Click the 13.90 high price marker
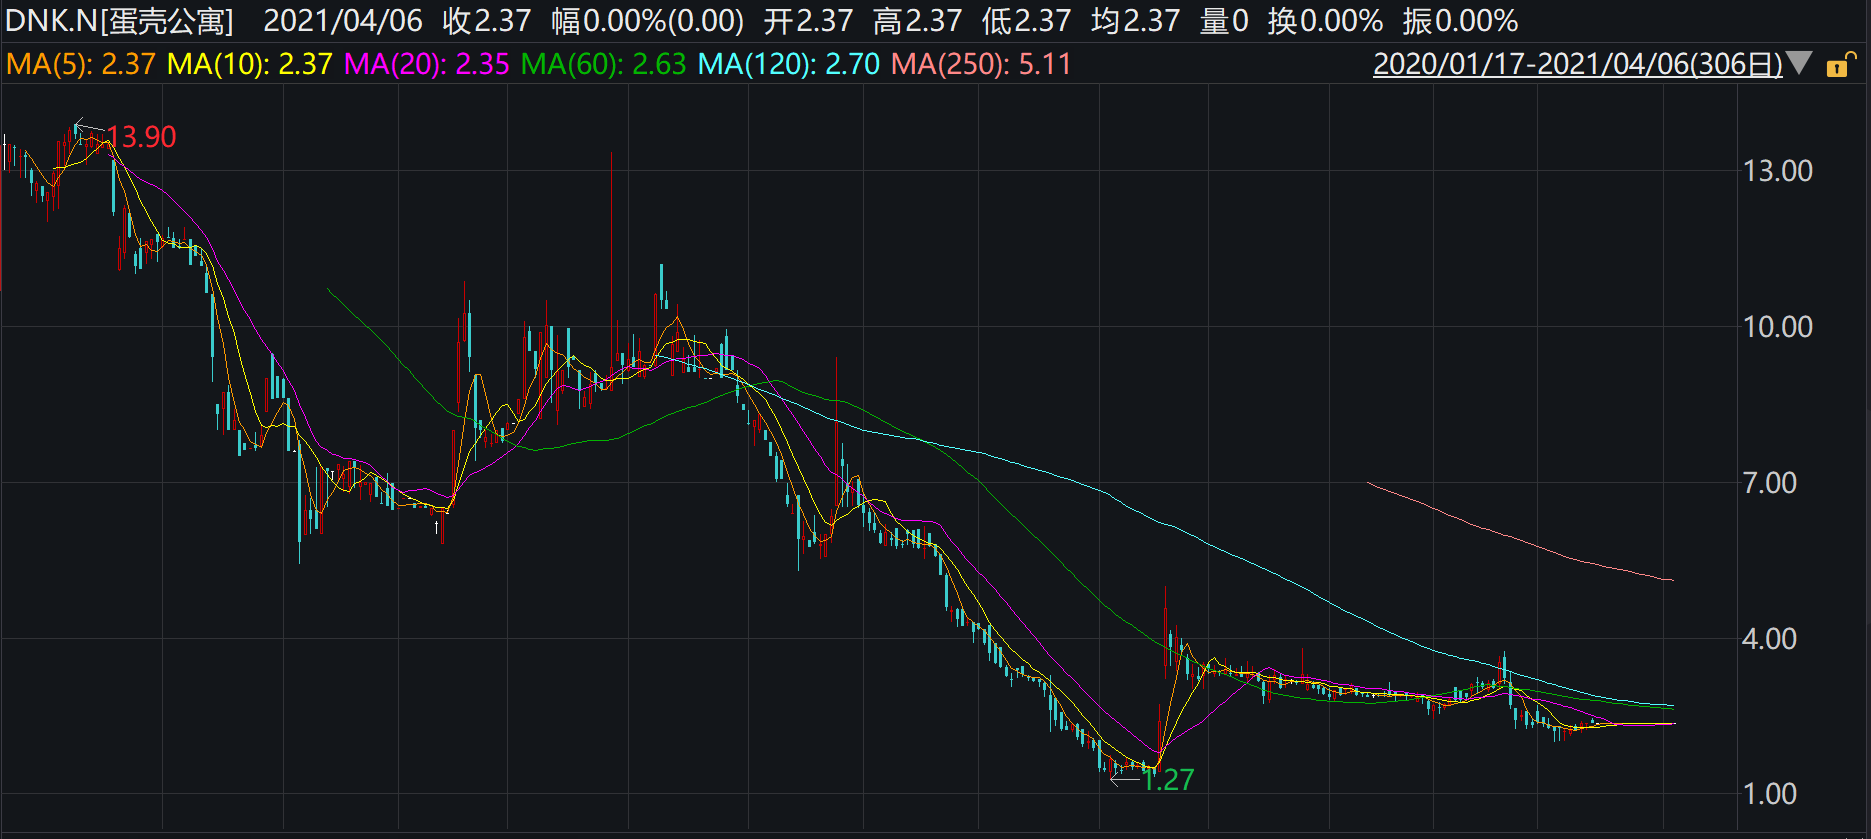 [x=141, y=137]
